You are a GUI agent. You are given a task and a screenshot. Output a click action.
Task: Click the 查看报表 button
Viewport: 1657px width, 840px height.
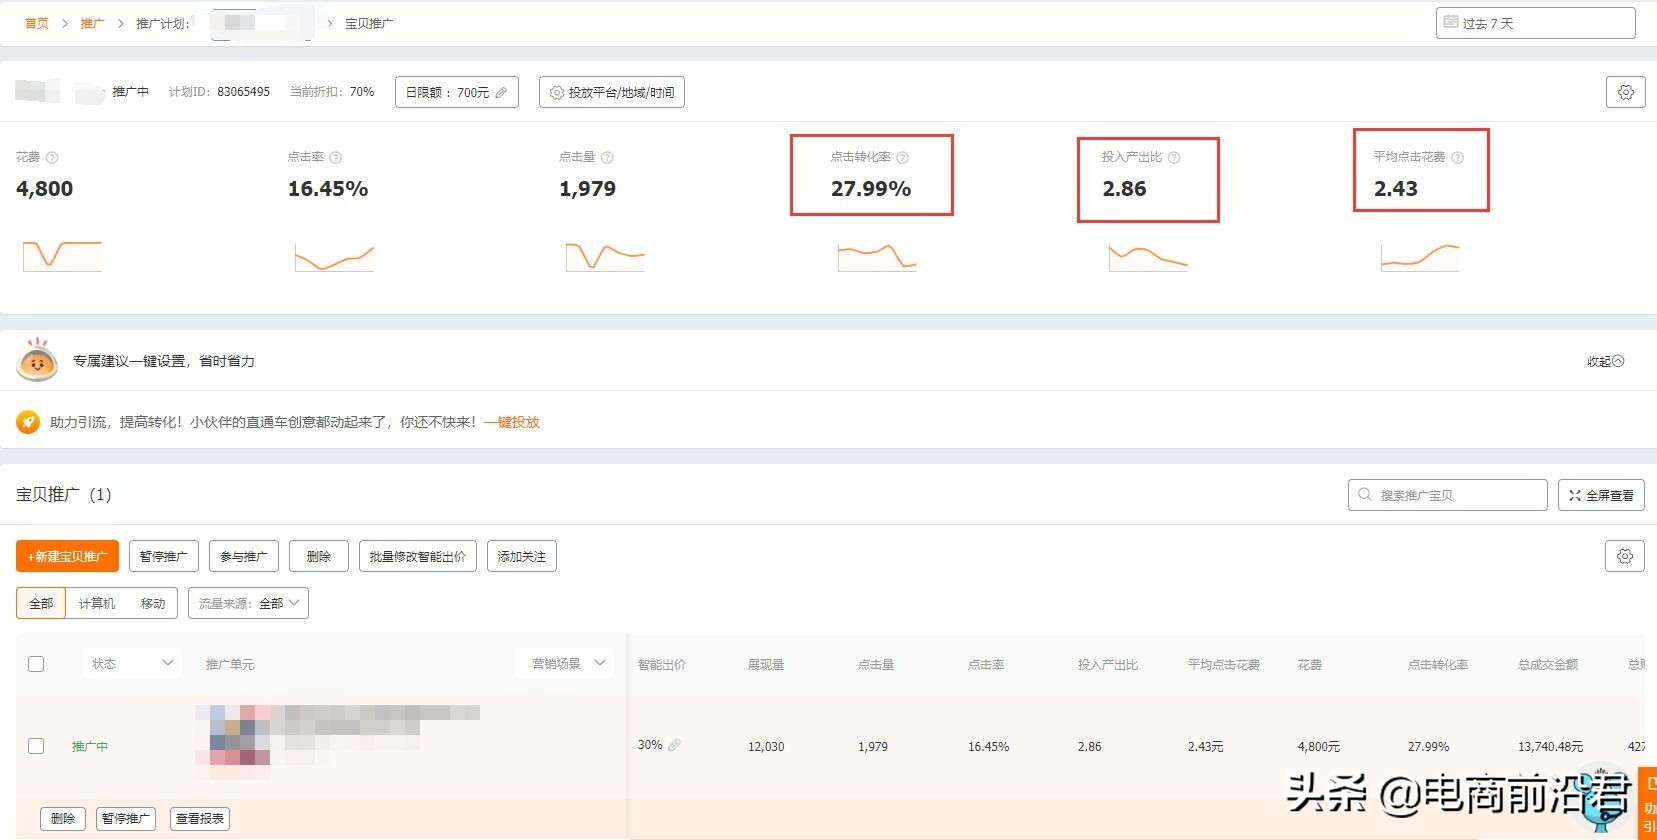200,818
